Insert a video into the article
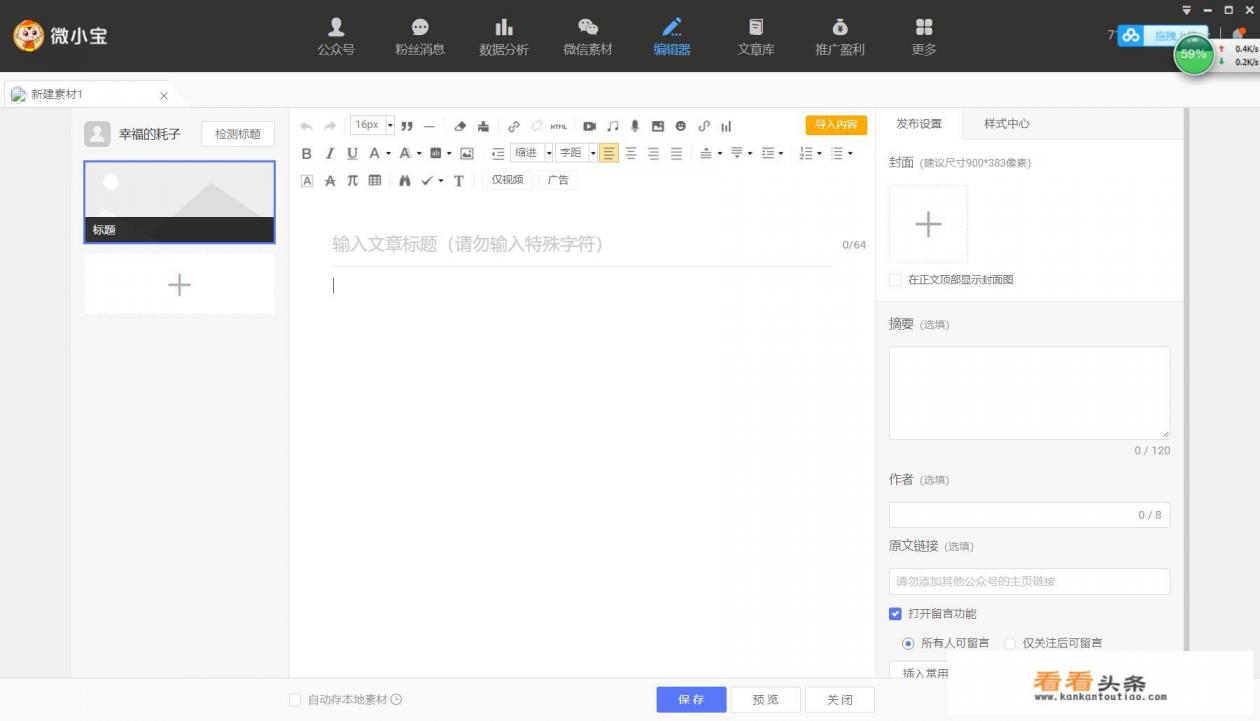This screenshot has width=1260, height=721. coord(589,126)
